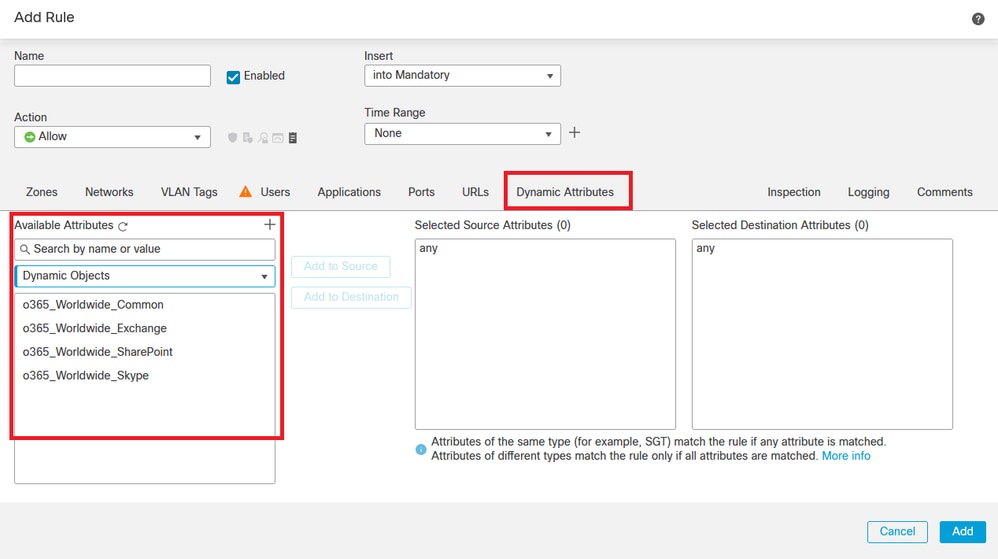Open the help question mark icon
This screenshot has width=998, height=559.
[x=978, y=19]
